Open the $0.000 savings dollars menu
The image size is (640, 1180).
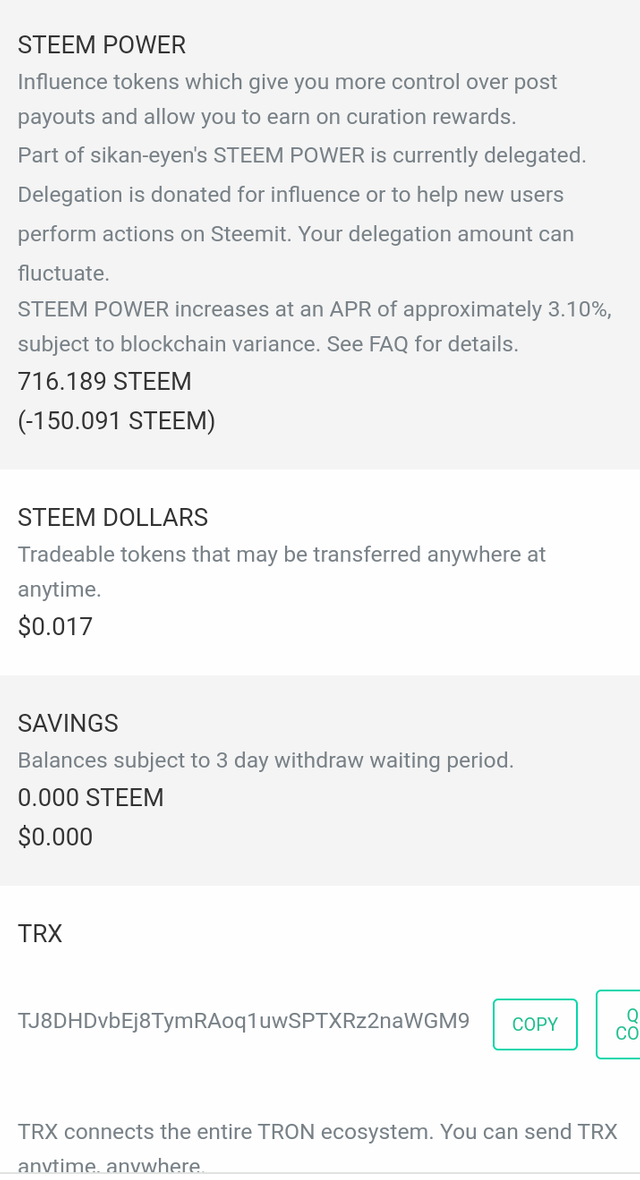55,837
